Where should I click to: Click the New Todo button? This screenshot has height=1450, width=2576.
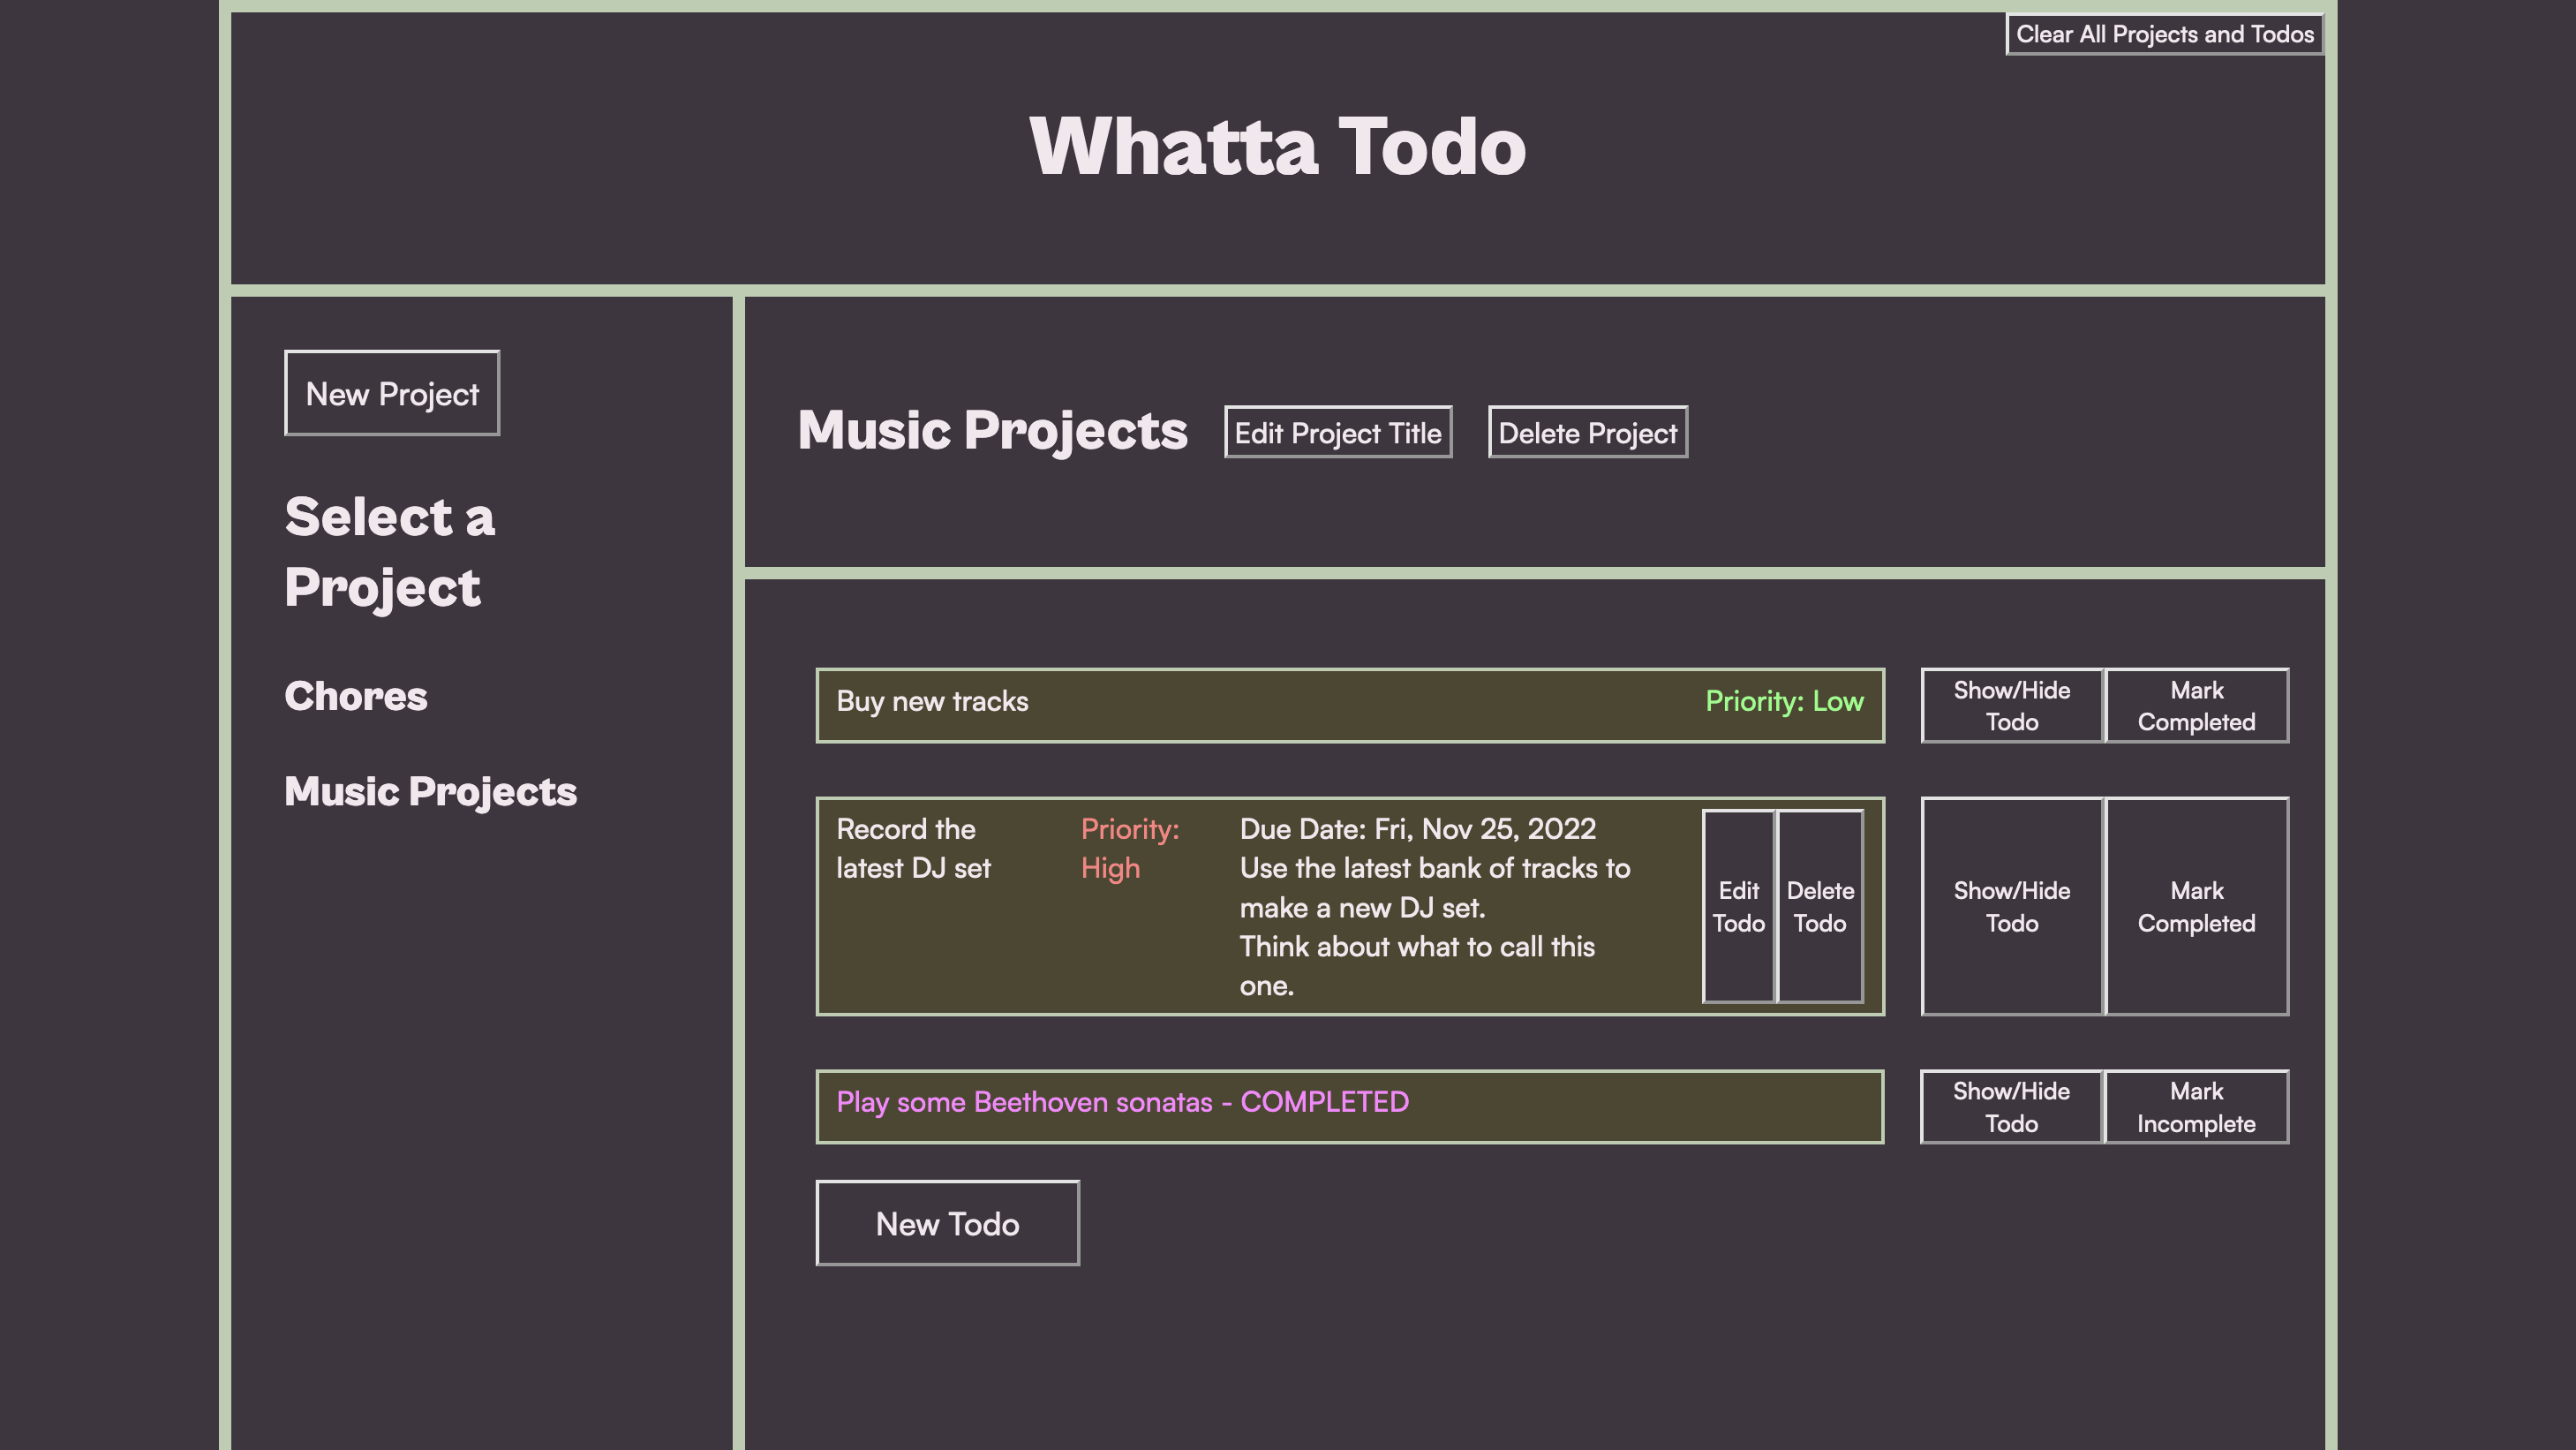[946, 1223]
